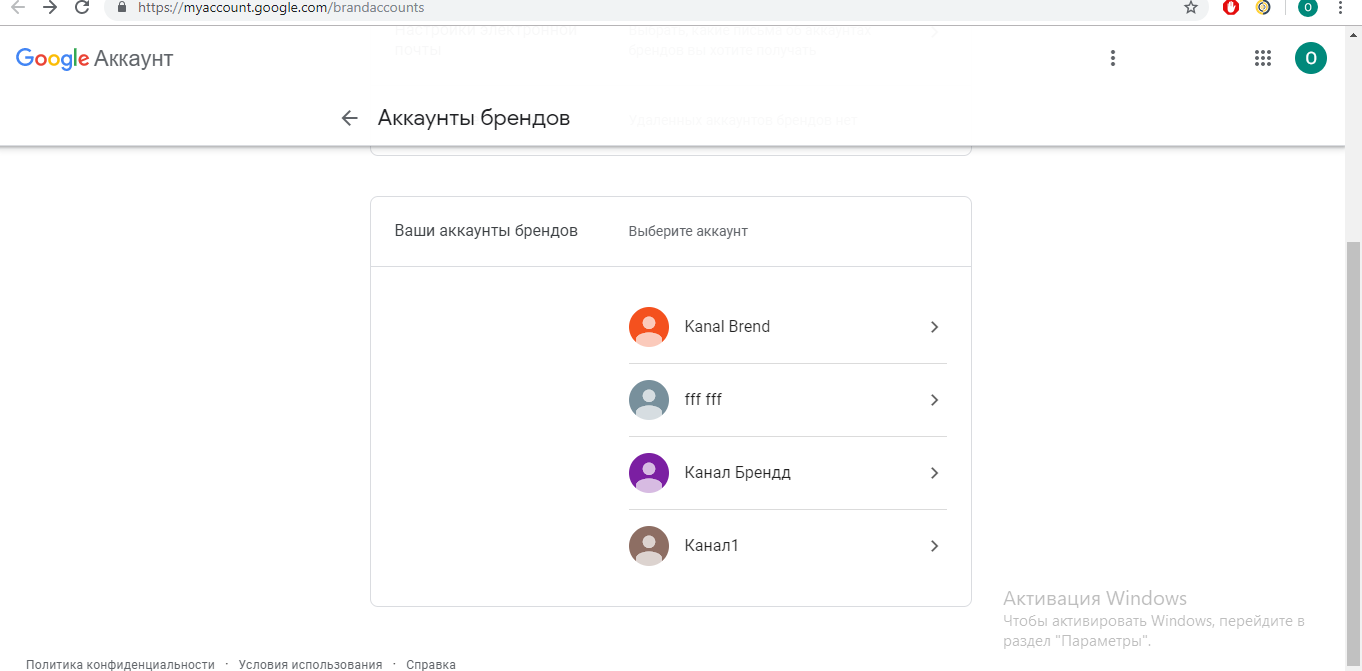Expand the fff fff account details
This screenshot has height=671, width=1362.
point(934,399)
